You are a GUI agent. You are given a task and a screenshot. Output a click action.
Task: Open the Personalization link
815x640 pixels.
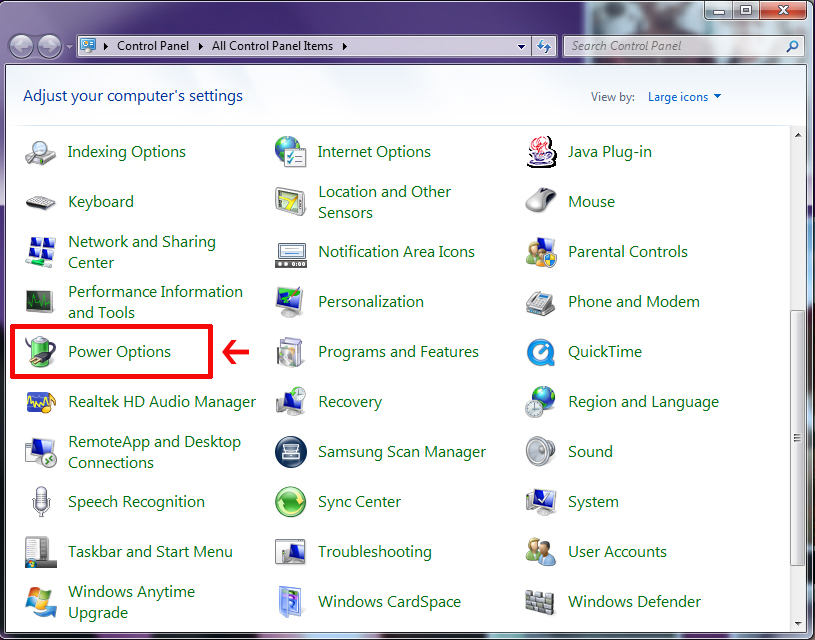(371, 302)
